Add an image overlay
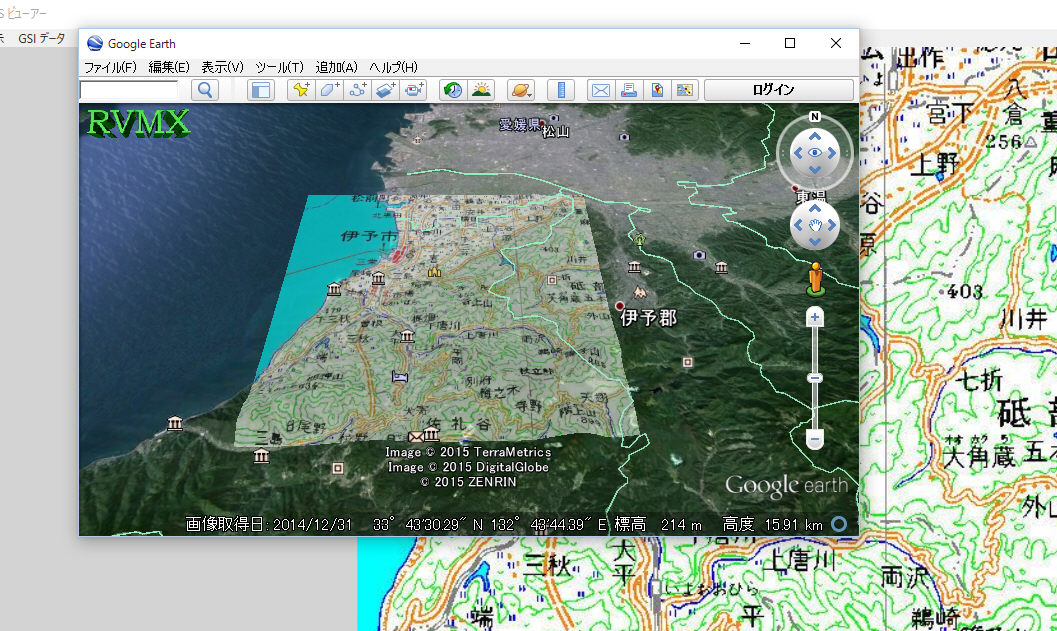This screenshot has height=631, width=1057. point(386,90)
